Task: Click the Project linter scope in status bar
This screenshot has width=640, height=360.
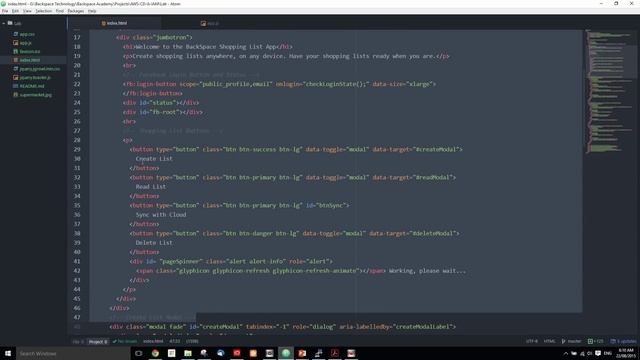Action: coord(98,342)
